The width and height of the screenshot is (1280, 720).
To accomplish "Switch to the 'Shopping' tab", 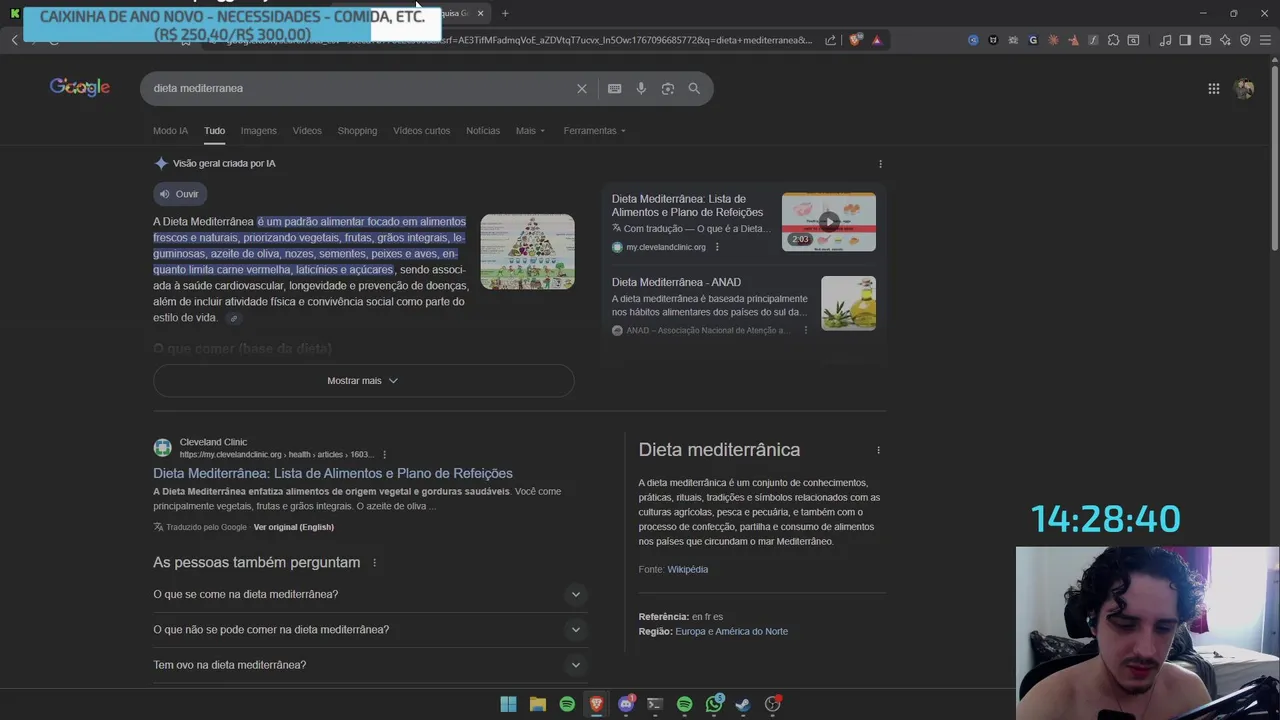I will [357, 131].
